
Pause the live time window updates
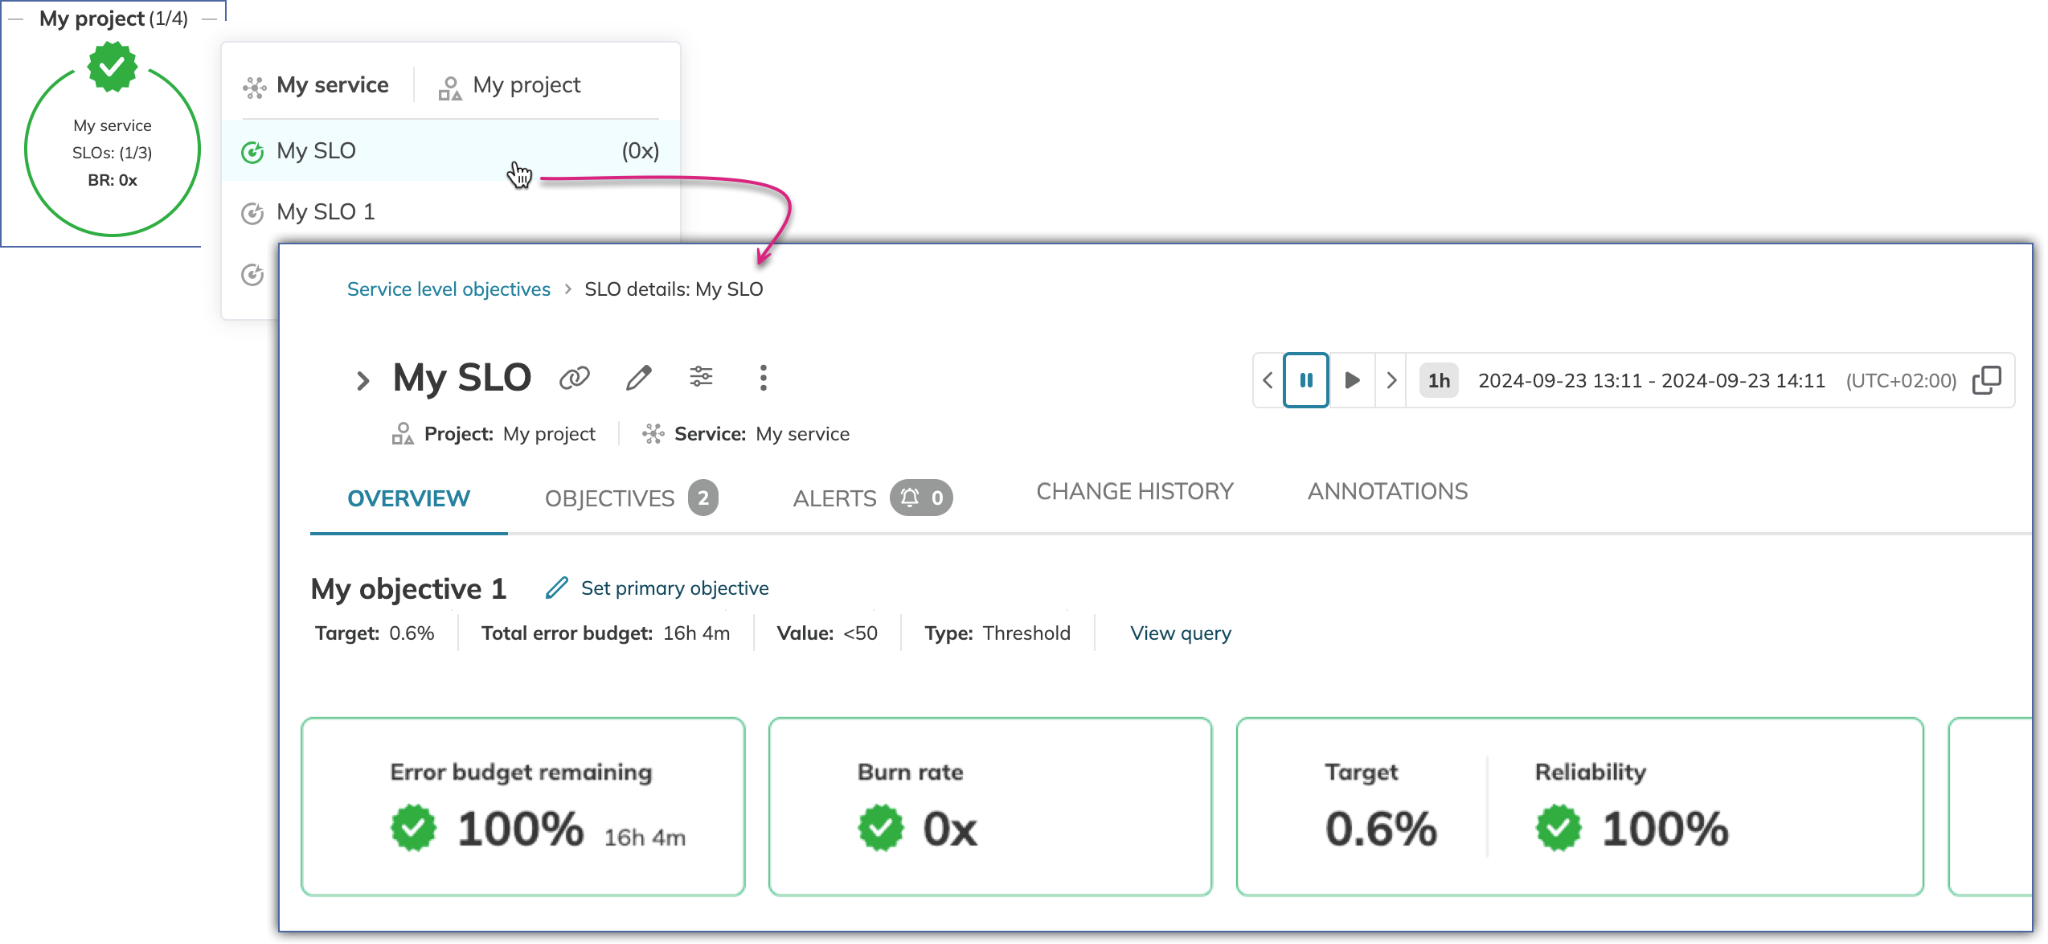(1306, 380)
